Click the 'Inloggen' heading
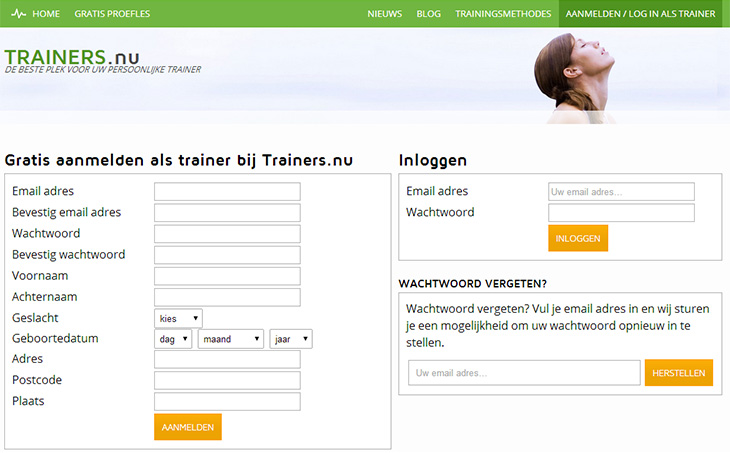The height and width of the screenshot is (453, 730). (433, 161)
